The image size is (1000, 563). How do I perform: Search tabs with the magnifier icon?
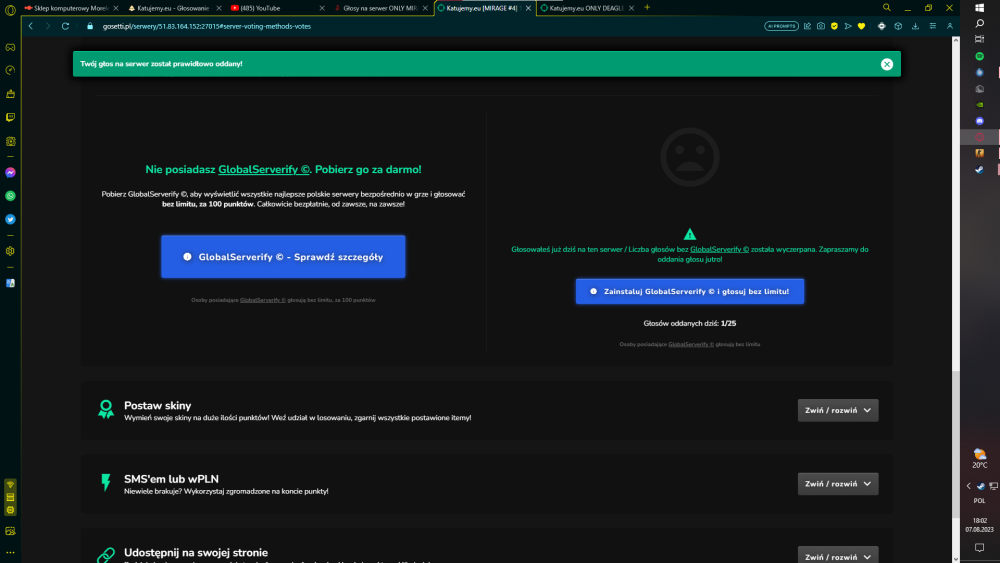tap(886, 8)
